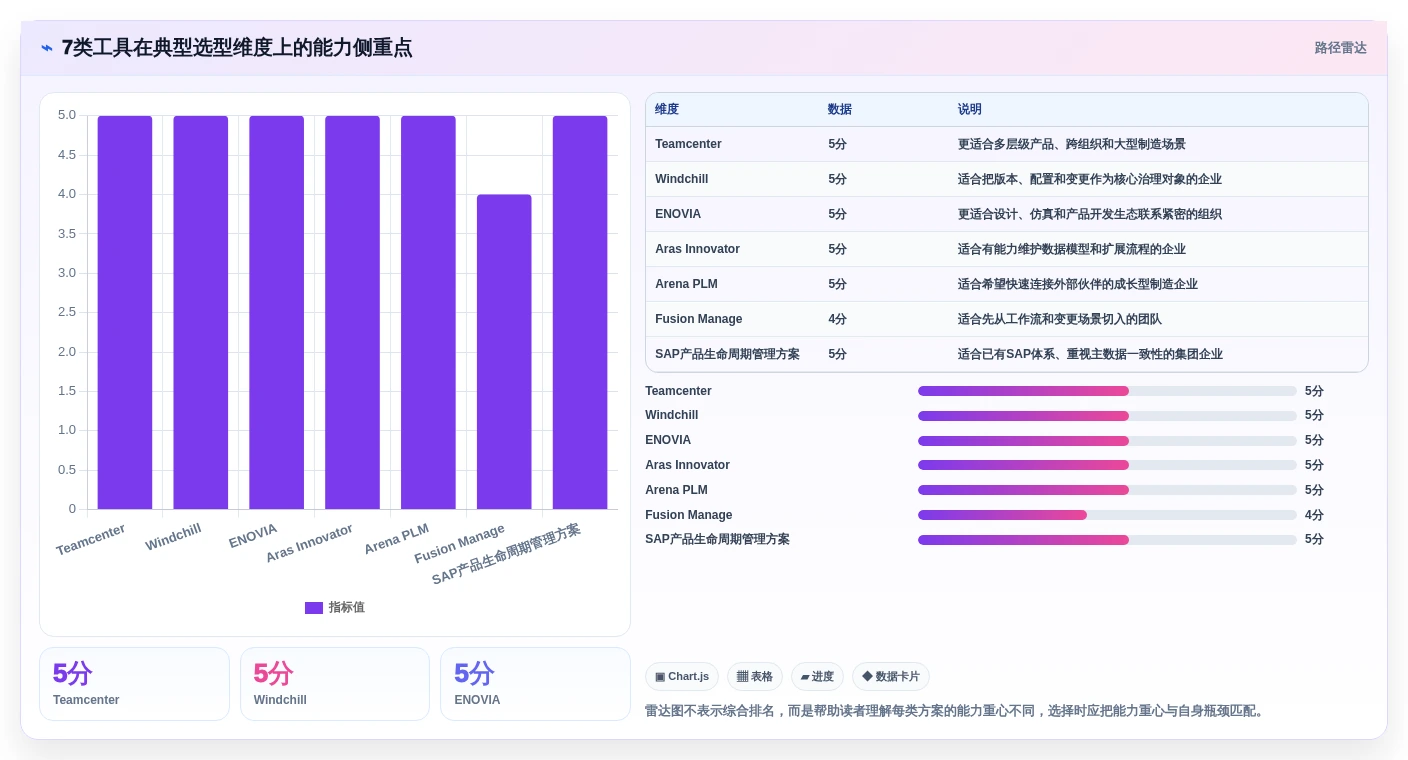Click the 4分 cell in Fusion Manage row

click(838, 319)
